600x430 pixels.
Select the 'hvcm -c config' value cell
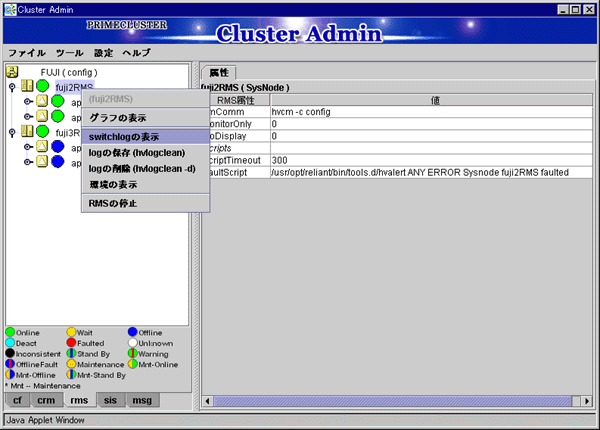(431, 112)
